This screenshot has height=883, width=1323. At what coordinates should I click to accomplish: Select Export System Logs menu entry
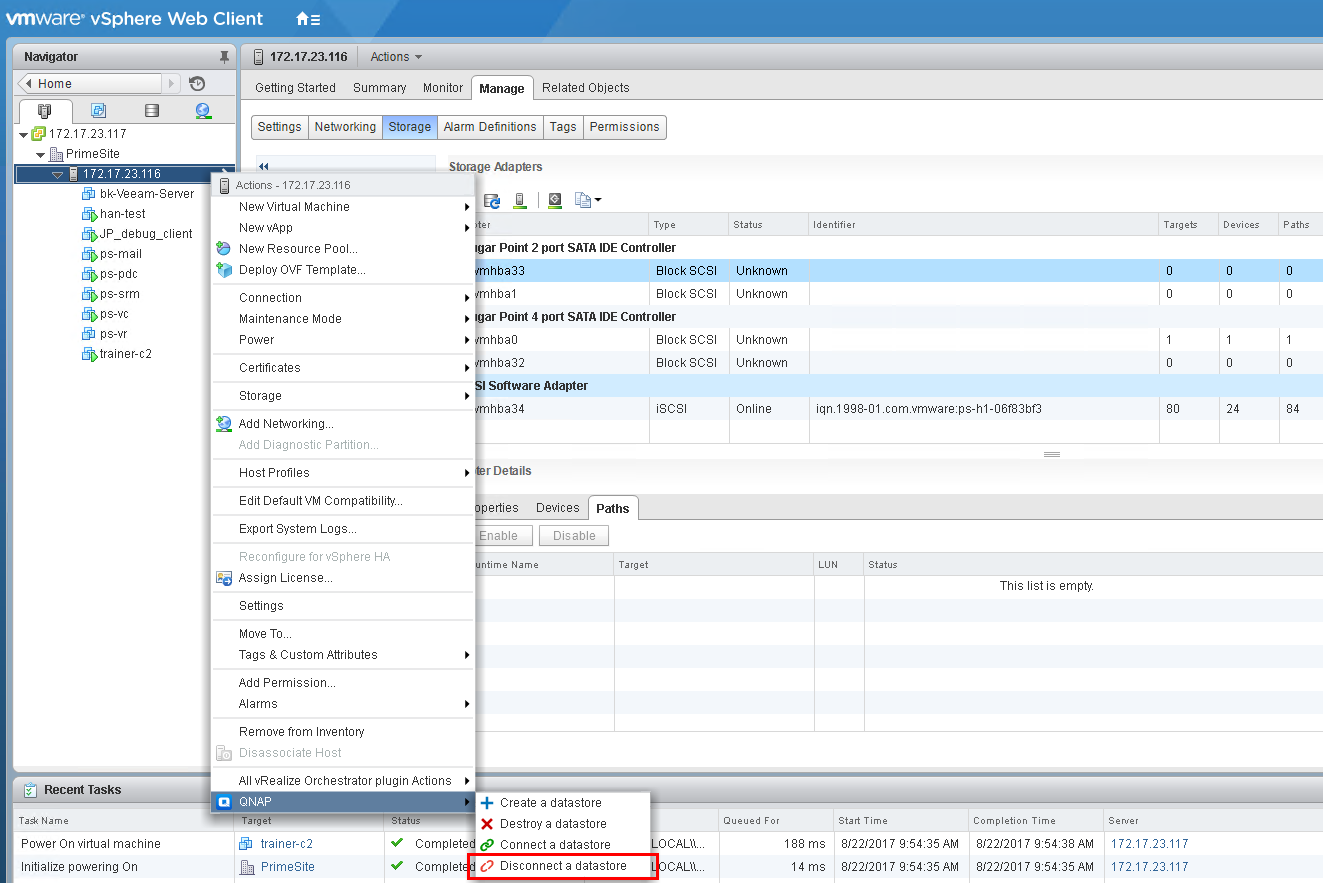click(x=343, y=529)
